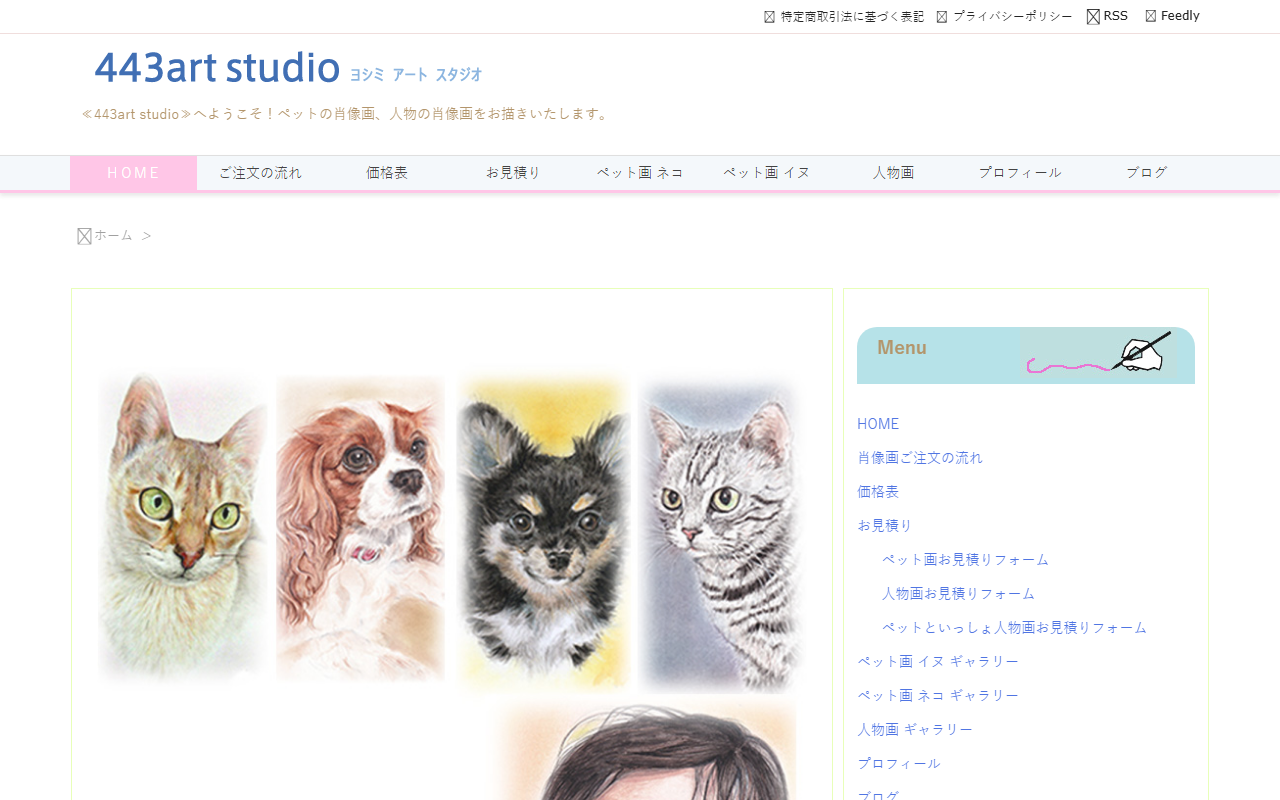This screenshot has width=1280, height=800.
Task: Open 価格表 sidebar link
Action: pos(878,492)
